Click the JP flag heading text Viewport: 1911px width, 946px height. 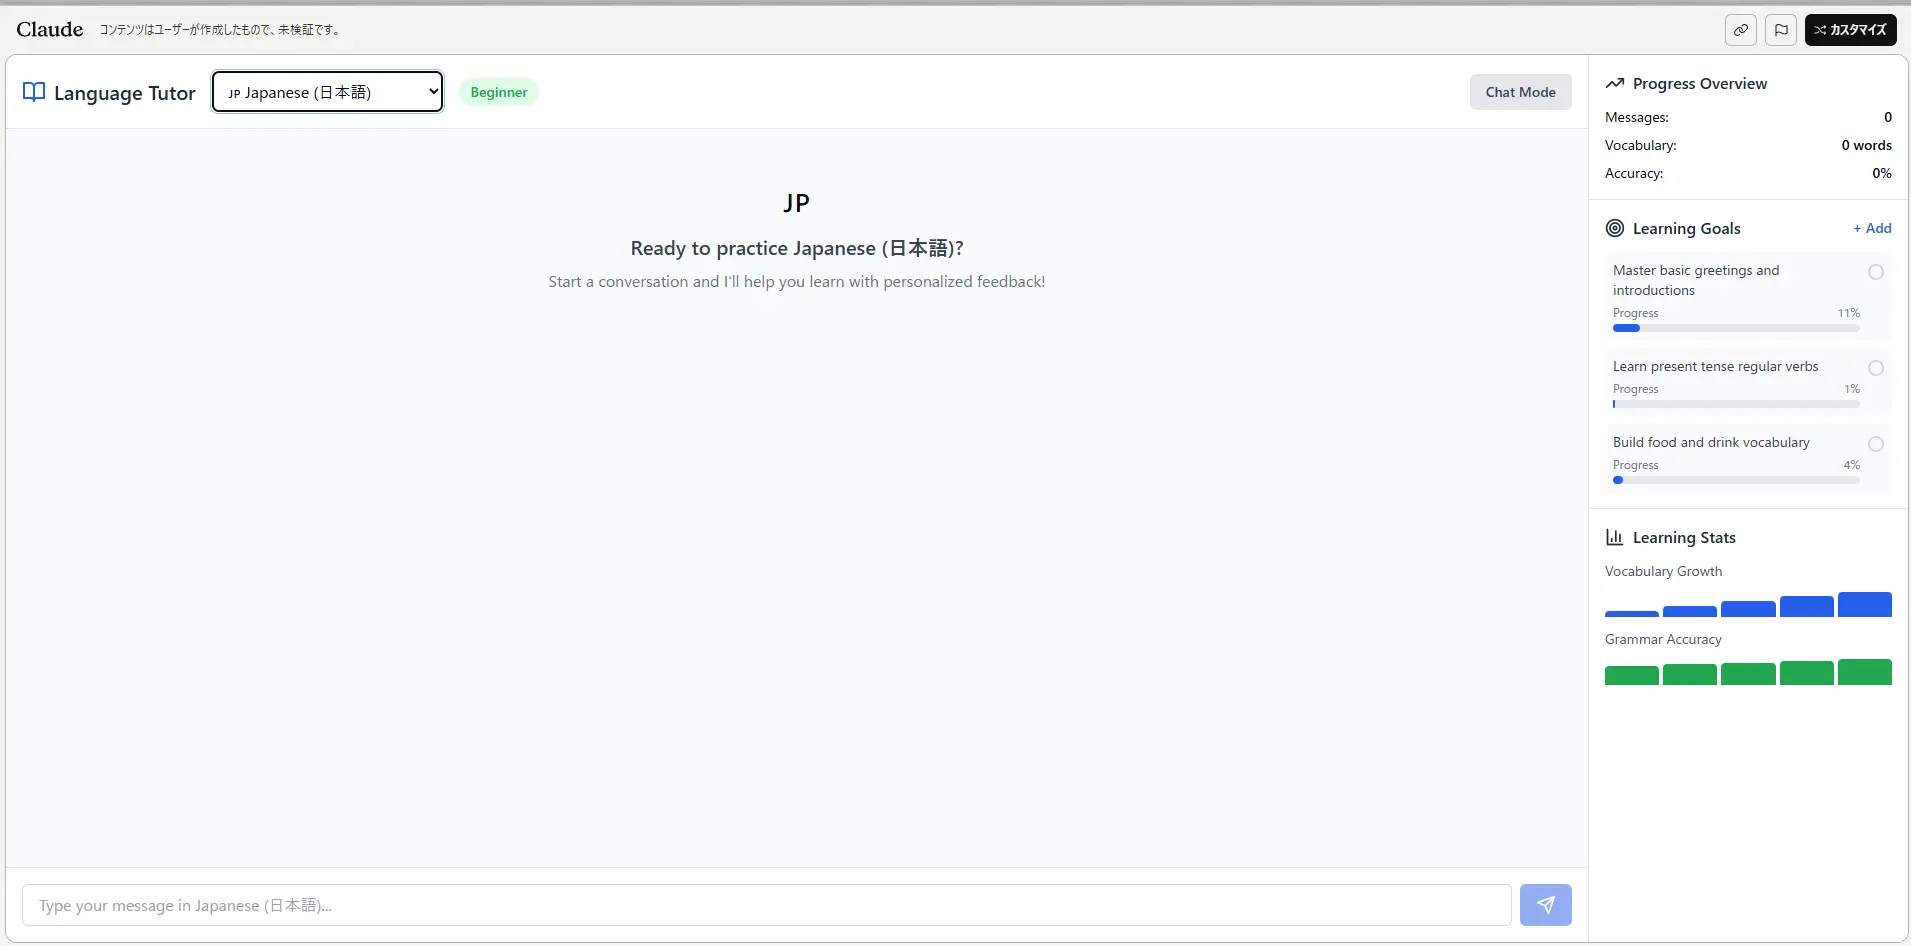pyautogui.click(x=796, y=203)
